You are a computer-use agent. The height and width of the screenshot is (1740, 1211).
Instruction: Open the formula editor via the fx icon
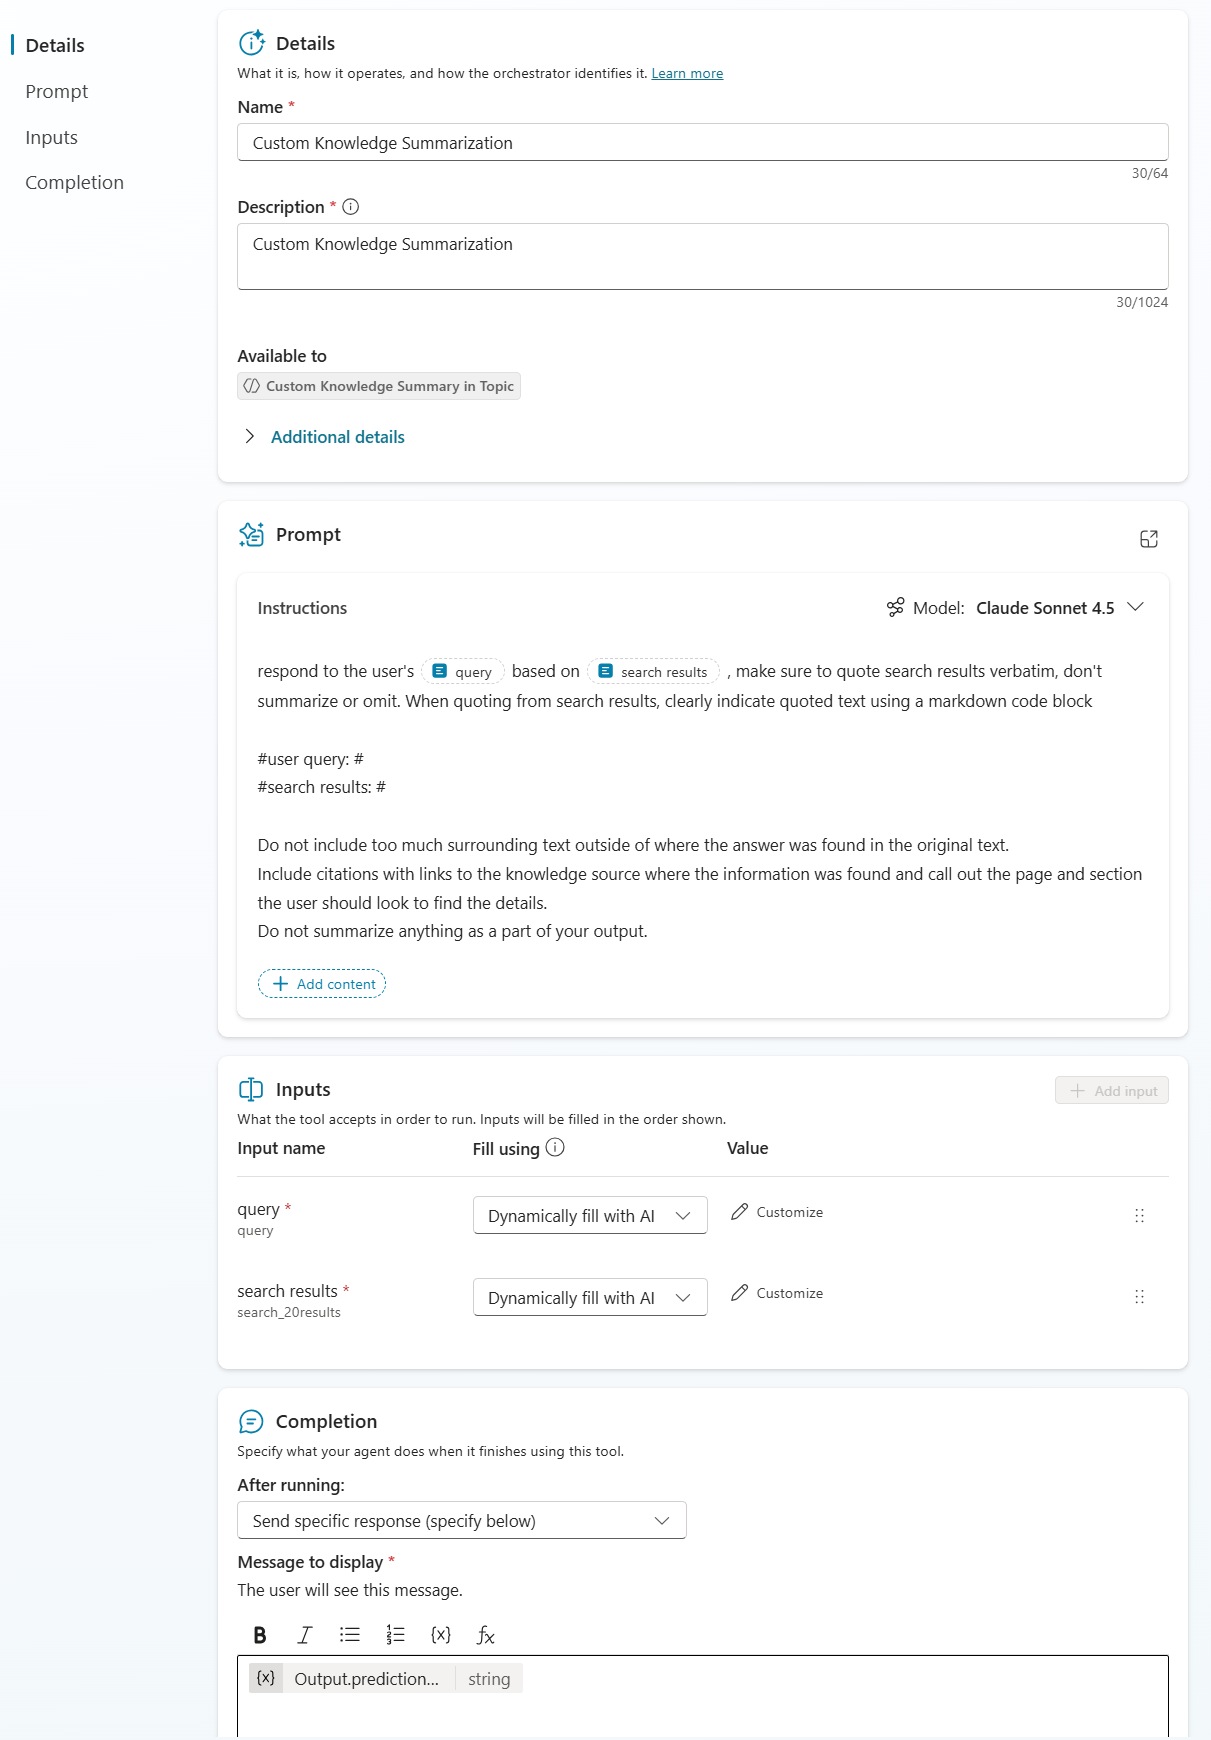[x=486, y=1634]
